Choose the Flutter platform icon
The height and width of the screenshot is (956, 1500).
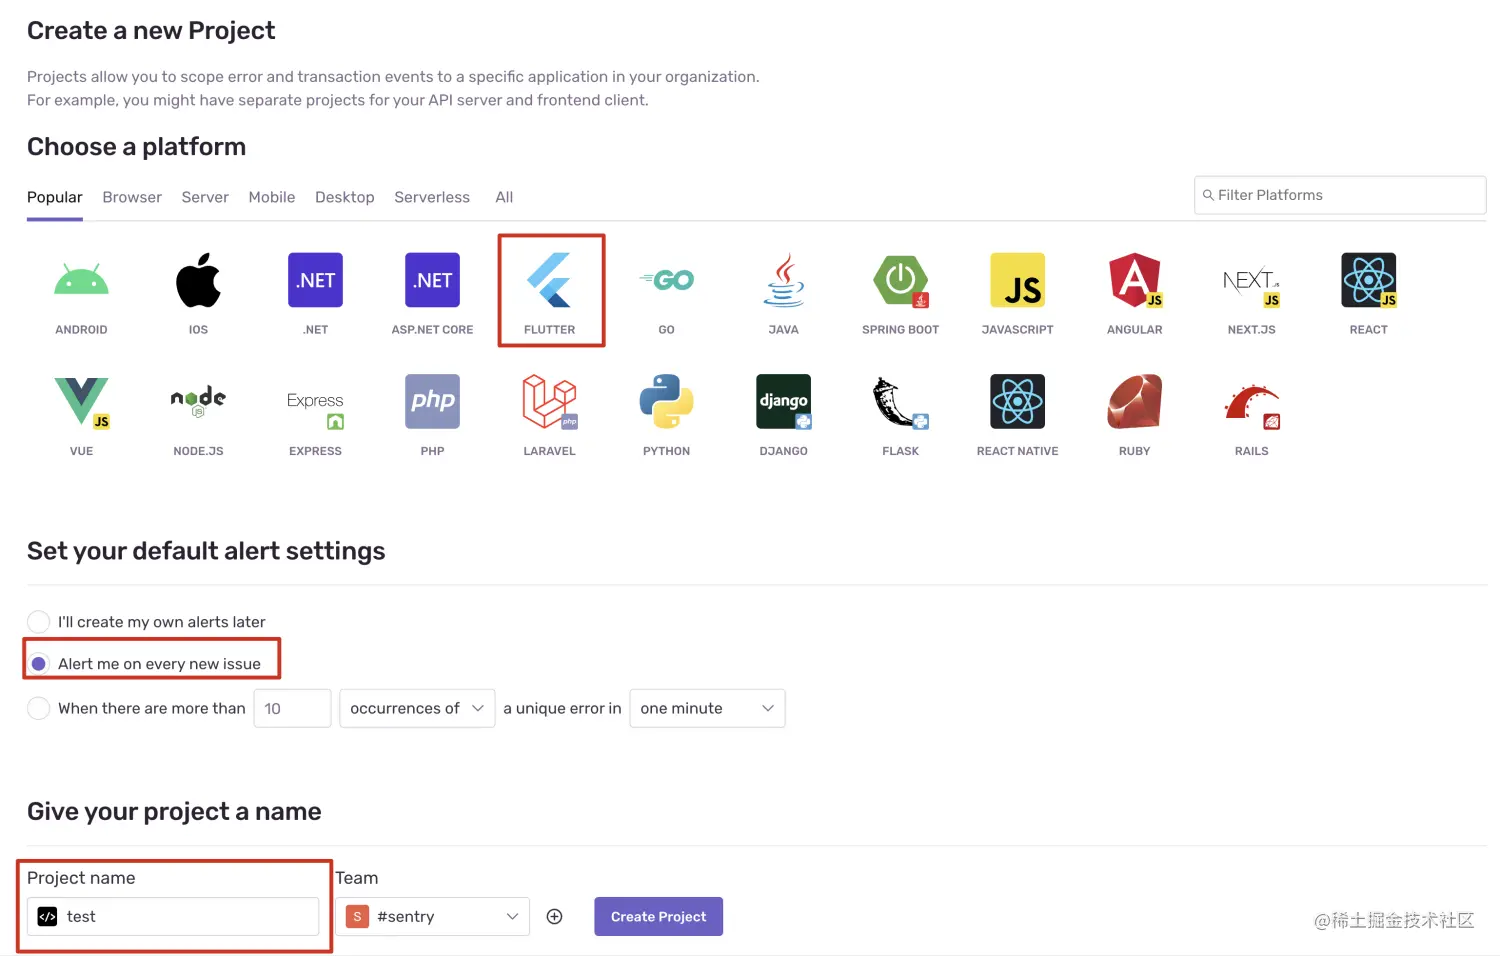click(550, 281)
